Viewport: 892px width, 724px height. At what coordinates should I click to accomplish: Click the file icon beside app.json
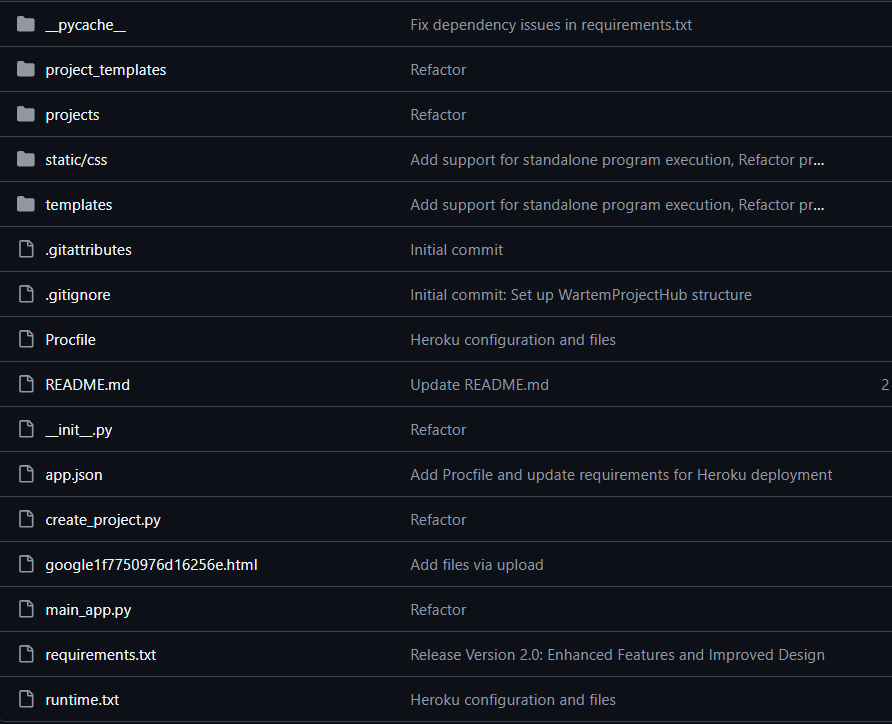26,474
